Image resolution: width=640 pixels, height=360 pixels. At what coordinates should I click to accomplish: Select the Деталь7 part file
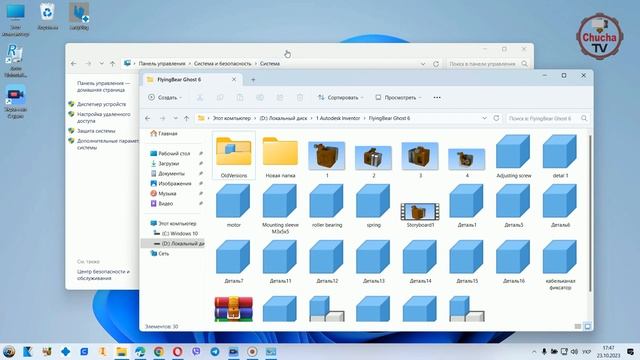click(x=233, y=261)
